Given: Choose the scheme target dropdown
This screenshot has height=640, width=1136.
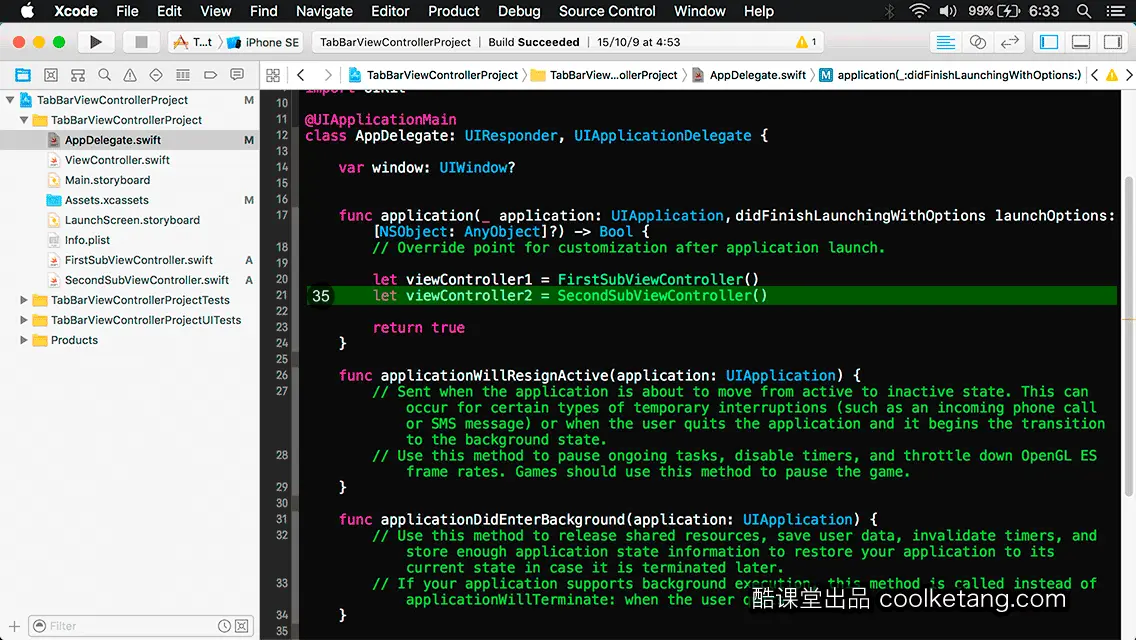Looking at the screenshot, I should 193,42.
